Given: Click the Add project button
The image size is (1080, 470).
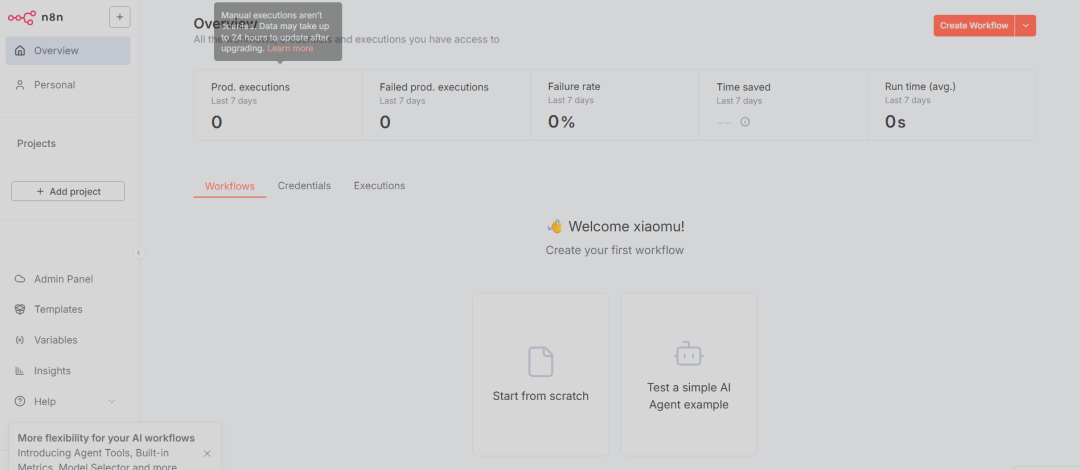Looking at the screenshot, I should pos(68,192).
